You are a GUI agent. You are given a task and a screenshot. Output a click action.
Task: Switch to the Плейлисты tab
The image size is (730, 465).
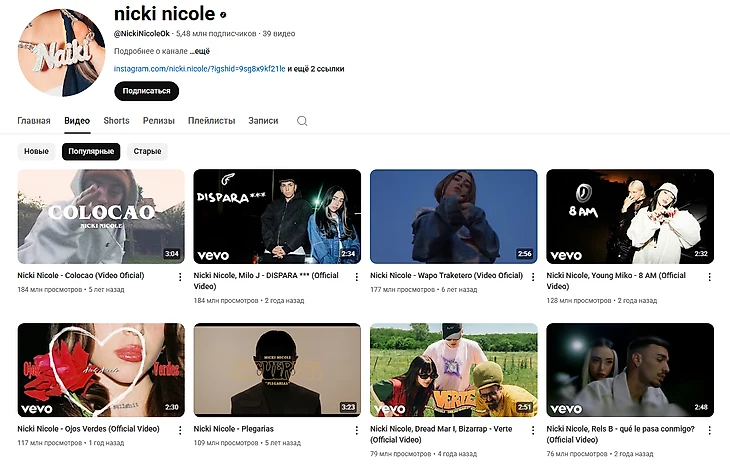pos(211,121)
